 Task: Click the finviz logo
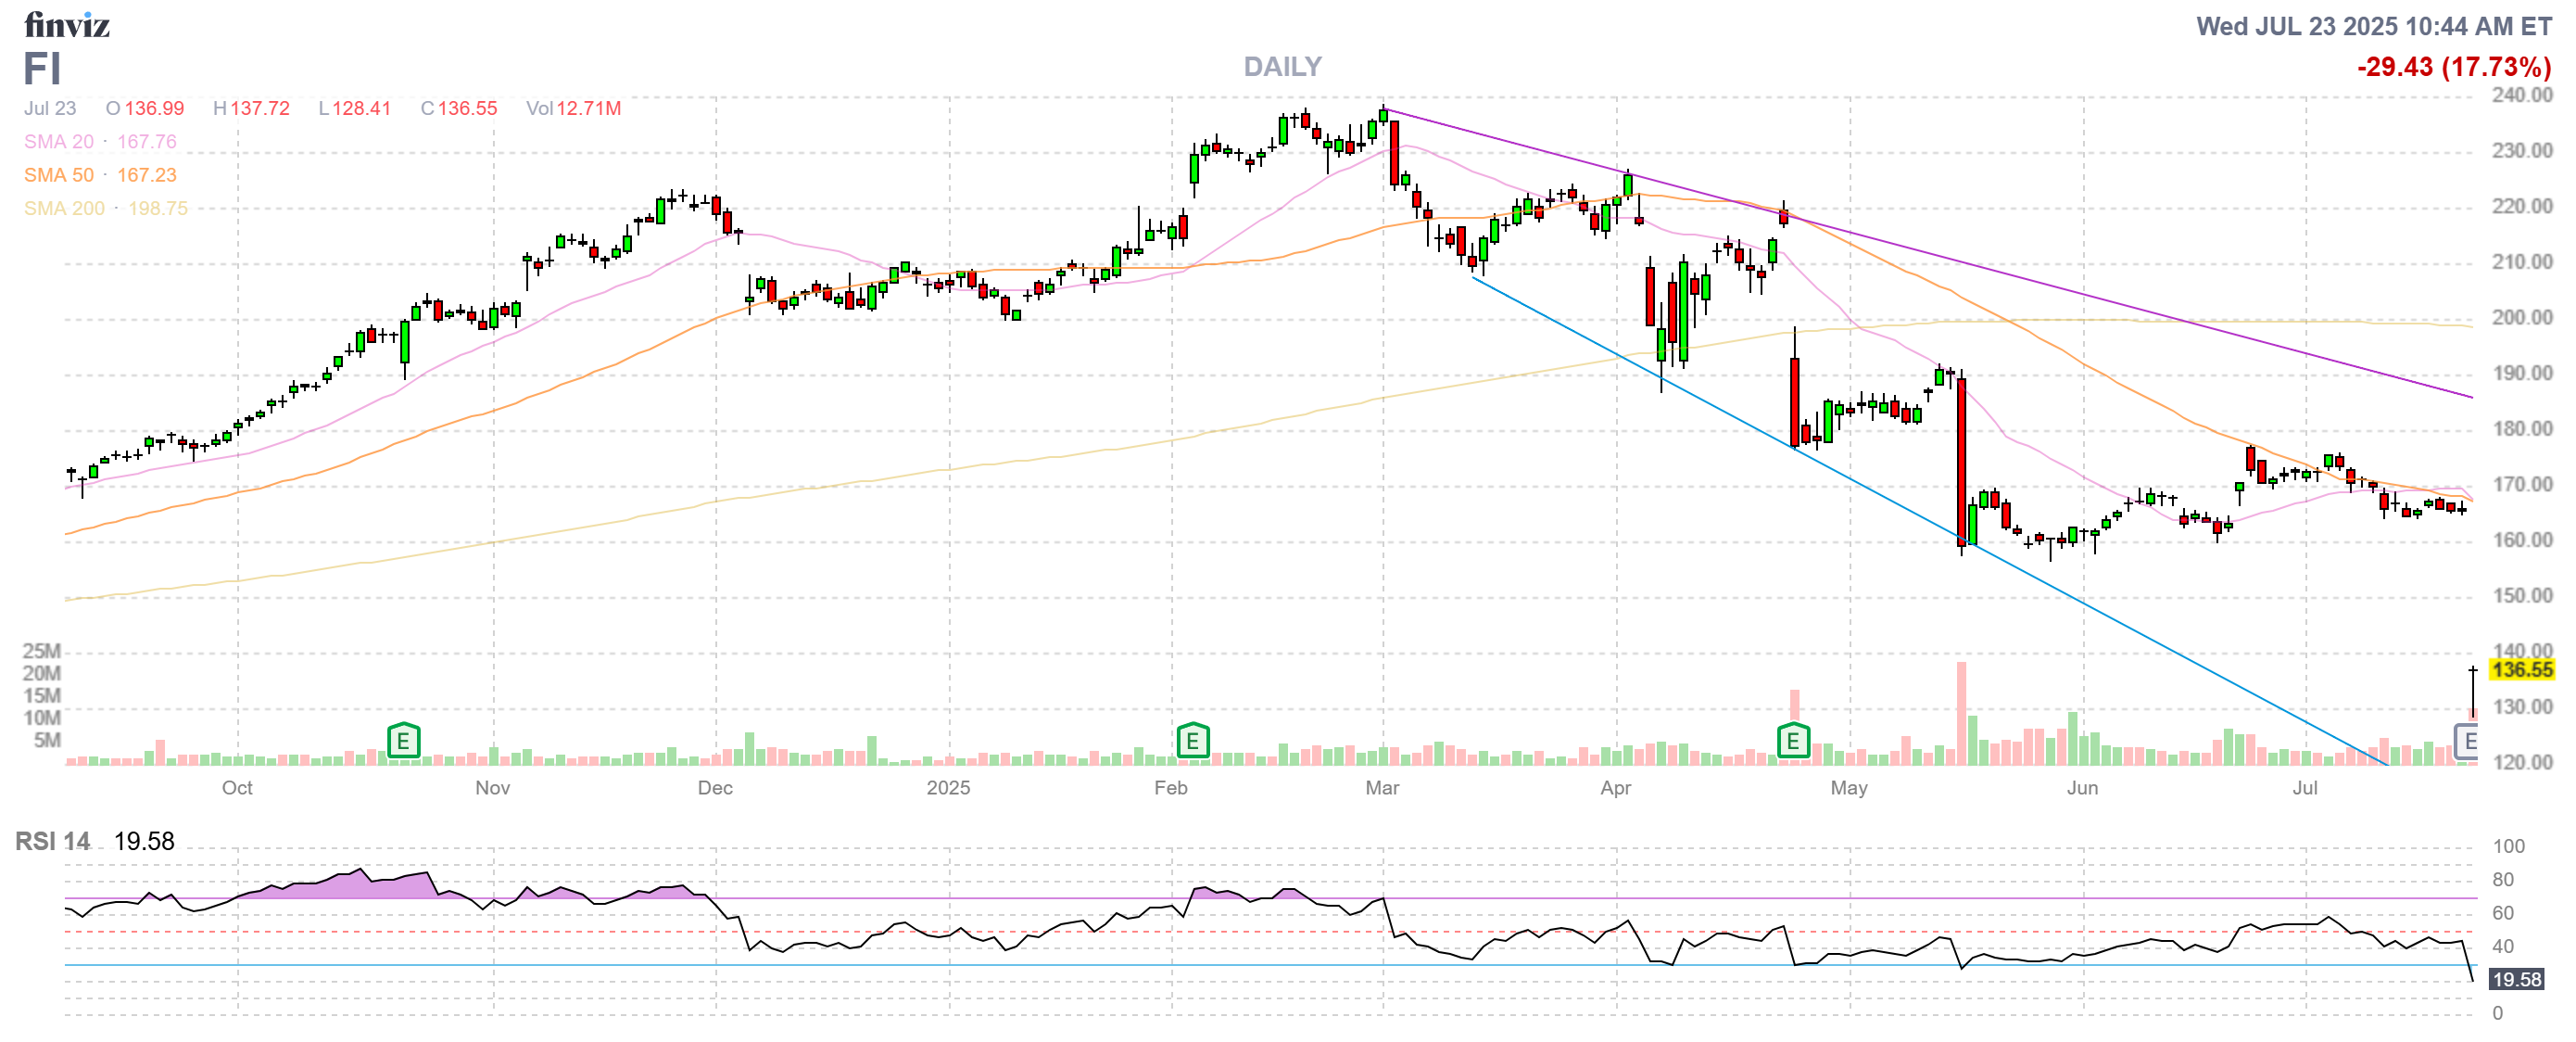66,25
